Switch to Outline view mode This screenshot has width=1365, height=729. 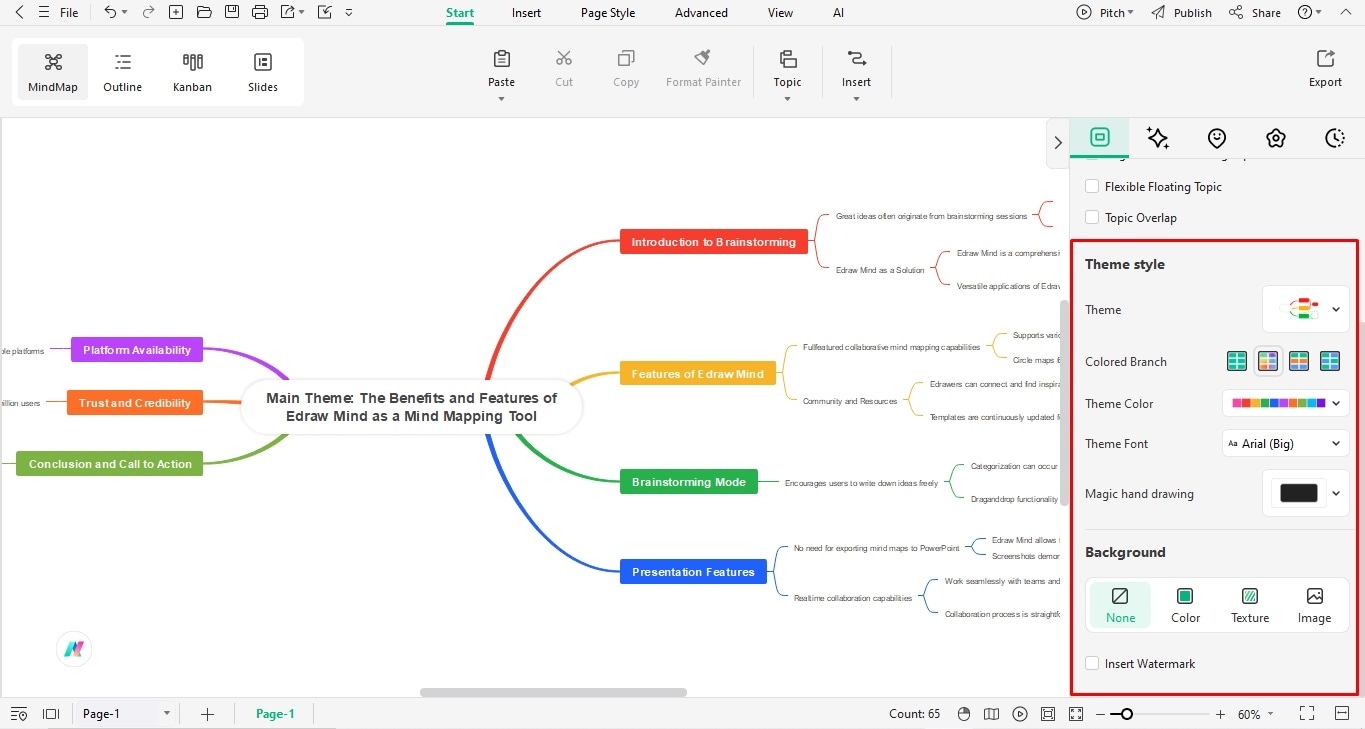pos(123,73)
